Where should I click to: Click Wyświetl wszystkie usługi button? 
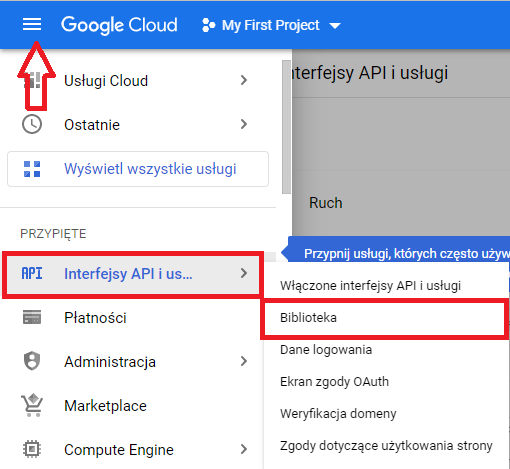click(138, 169)
